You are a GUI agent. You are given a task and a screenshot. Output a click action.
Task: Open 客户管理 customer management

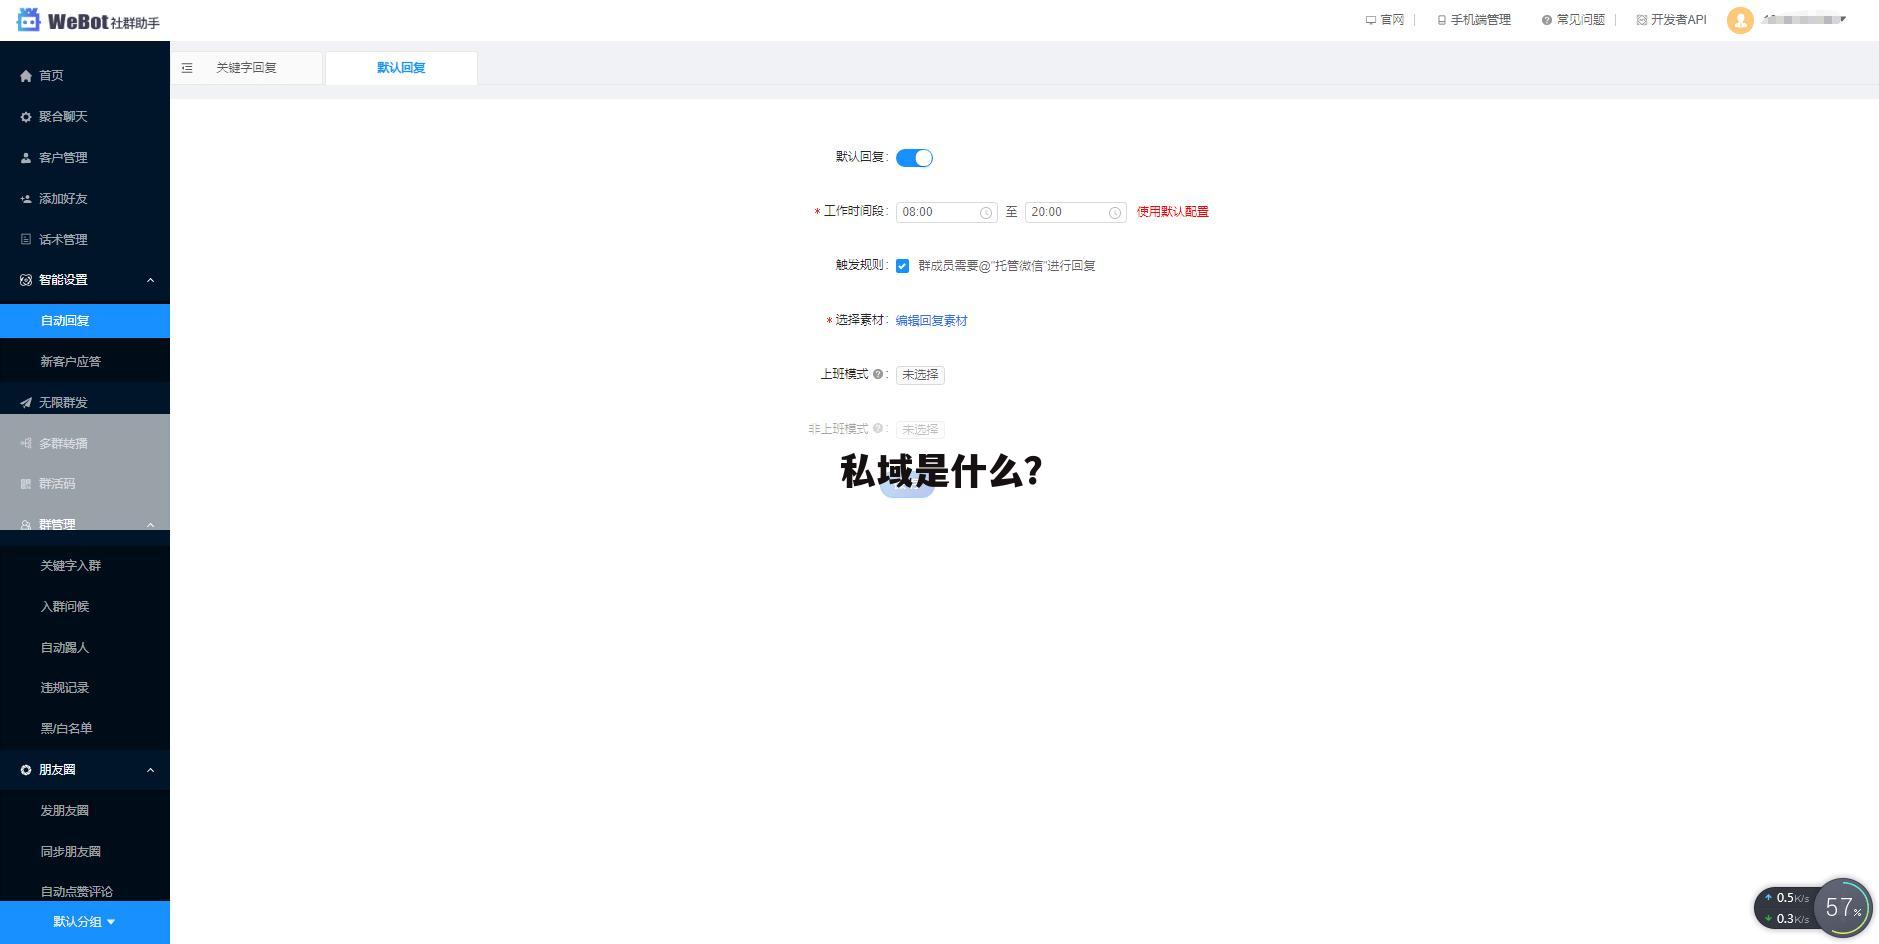(25, 157)
